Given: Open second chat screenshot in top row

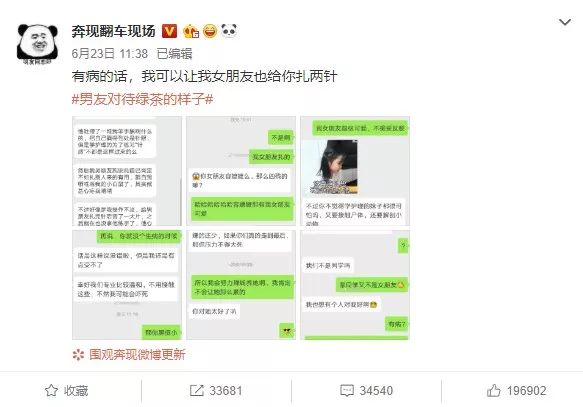Looking at the screenshot, I should 241,171.
